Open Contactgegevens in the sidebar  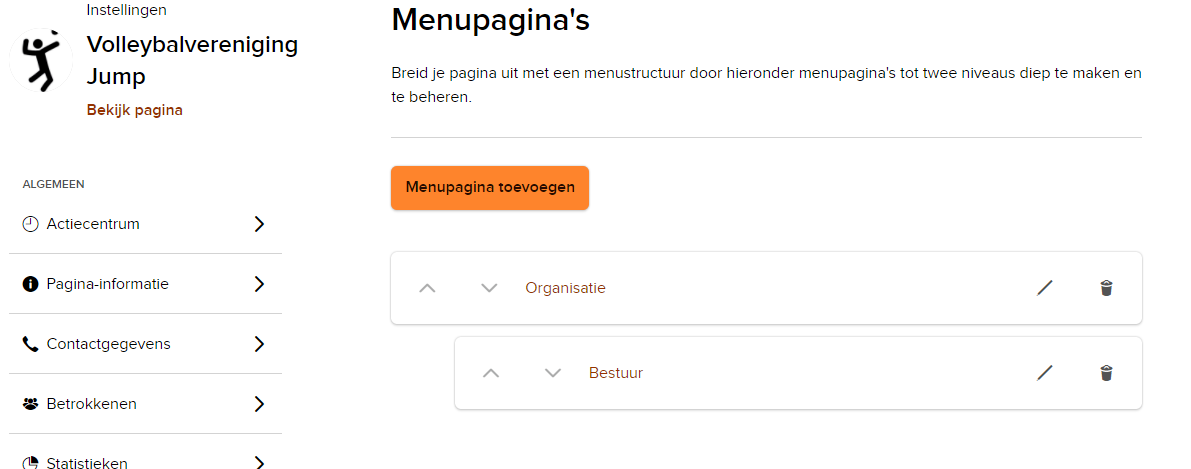(x=108, y=344)
